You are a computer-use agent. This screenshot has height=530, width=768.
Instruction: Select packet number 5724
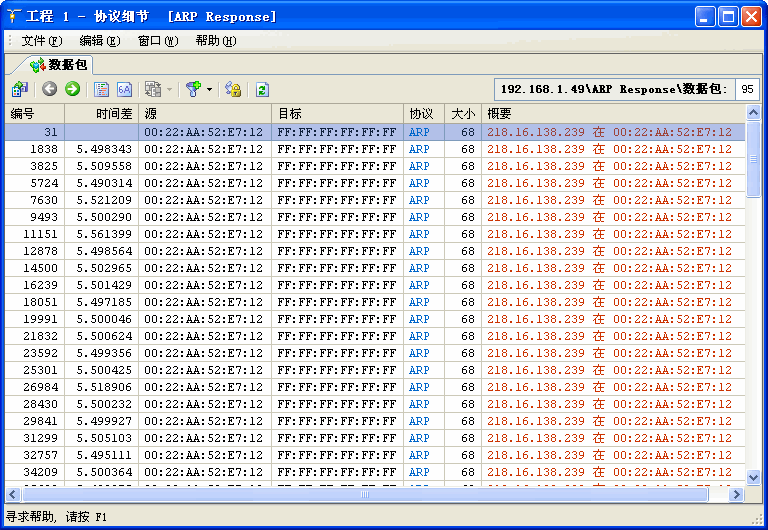[x=44, y=183]
